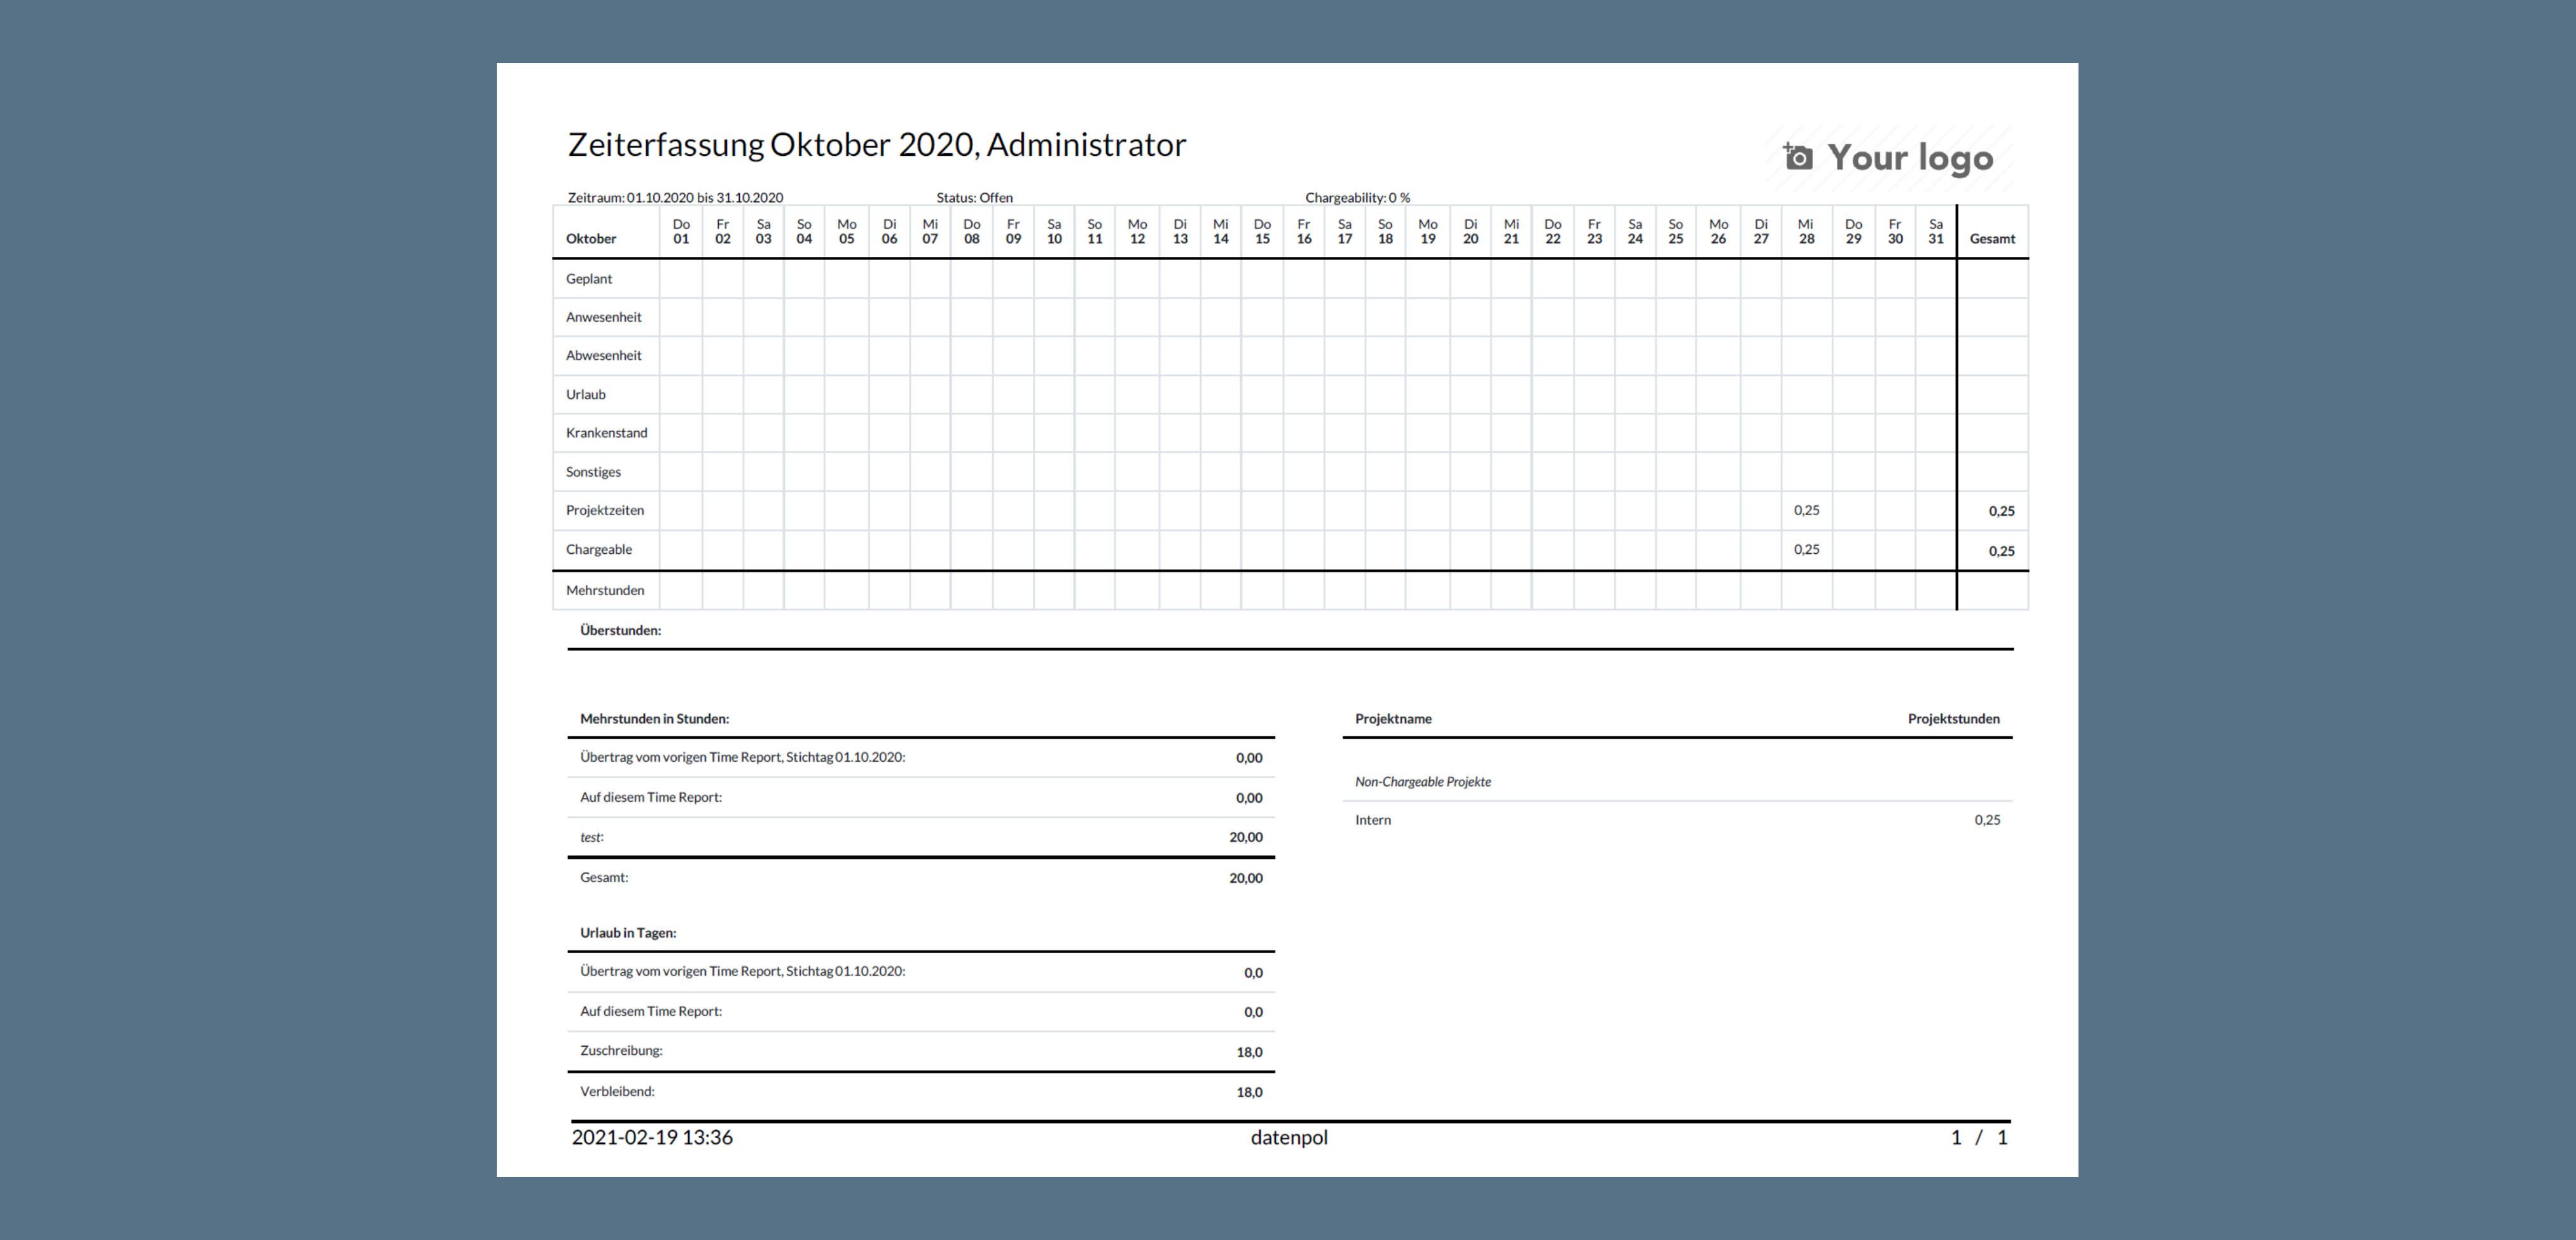Click the Urlaub 'Auf diesem Time Report:' label

point(651,1011)
